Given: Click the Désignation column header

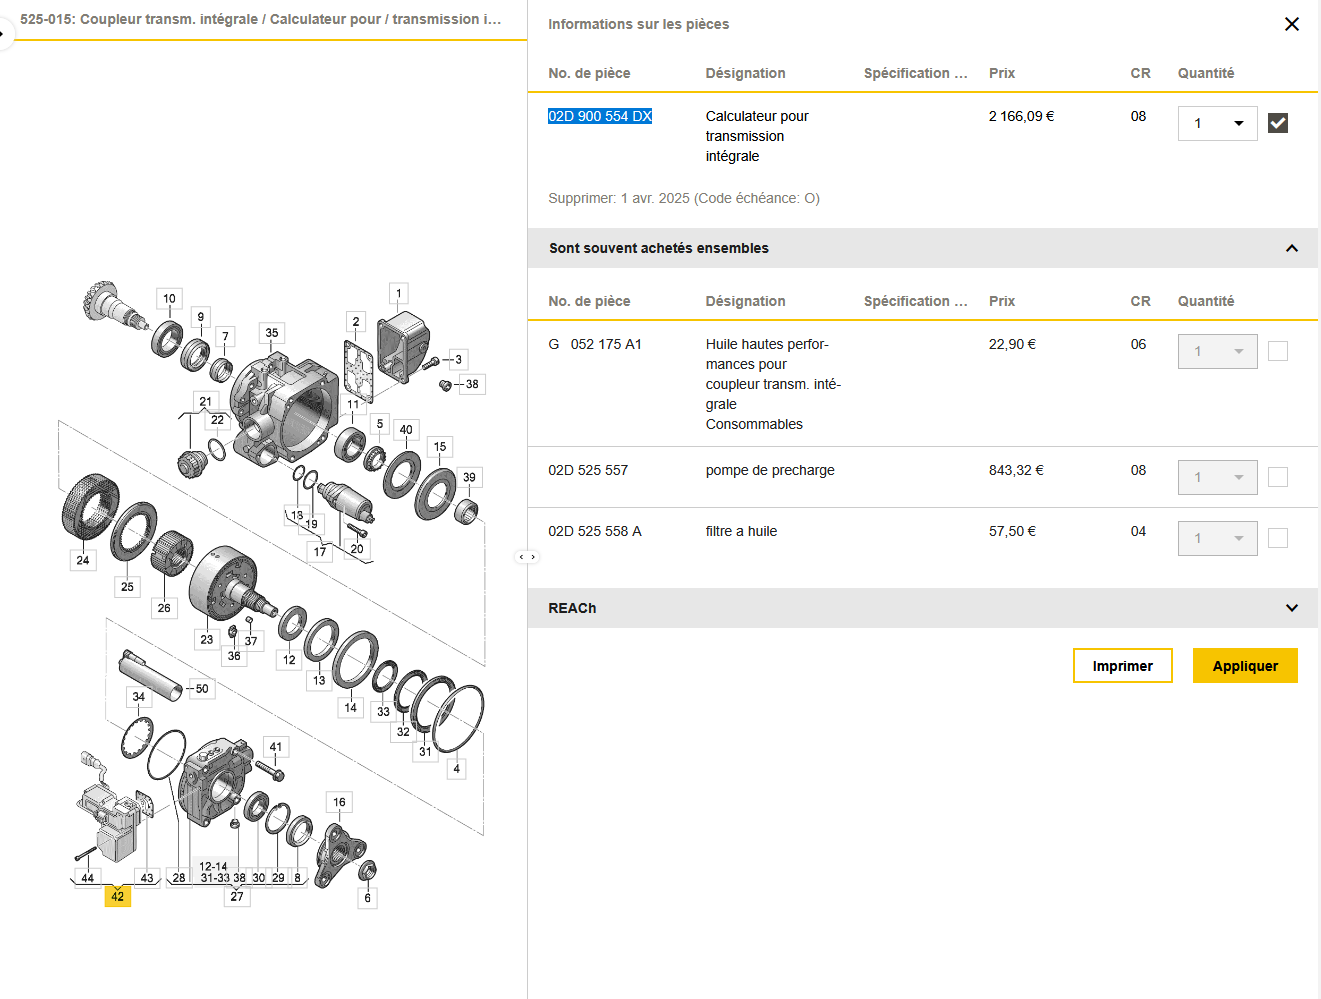Looking at the screenshot, I should point(745,73).
